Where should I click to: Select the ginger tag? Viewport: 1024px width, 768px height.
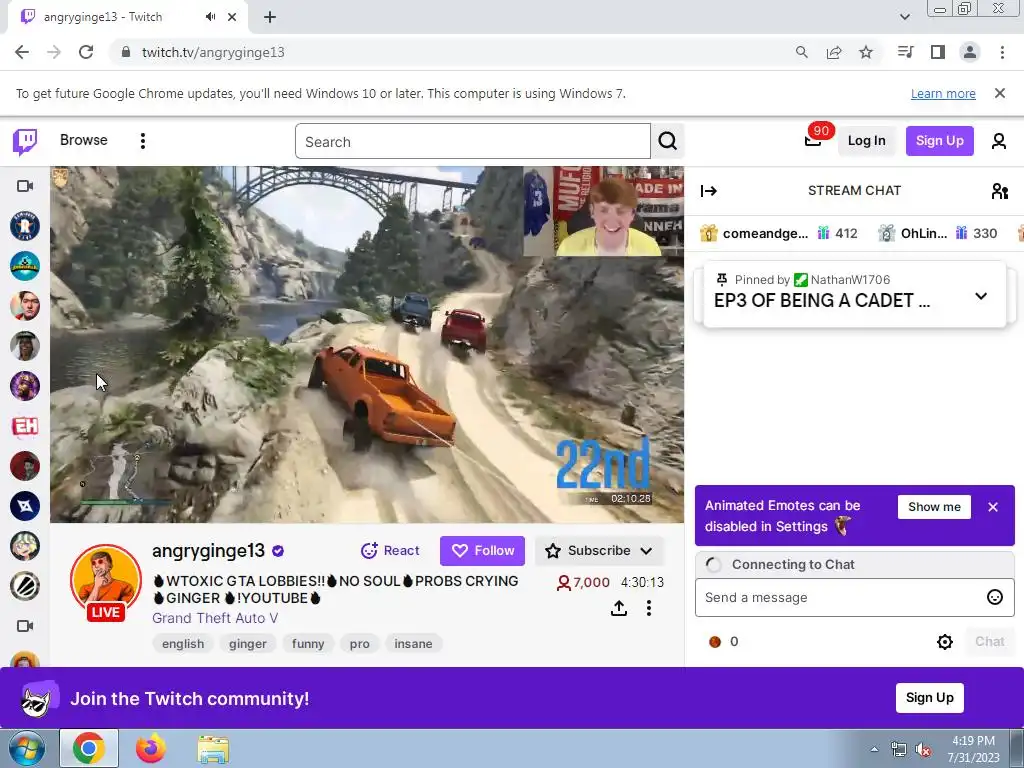(x=248, y=644)
